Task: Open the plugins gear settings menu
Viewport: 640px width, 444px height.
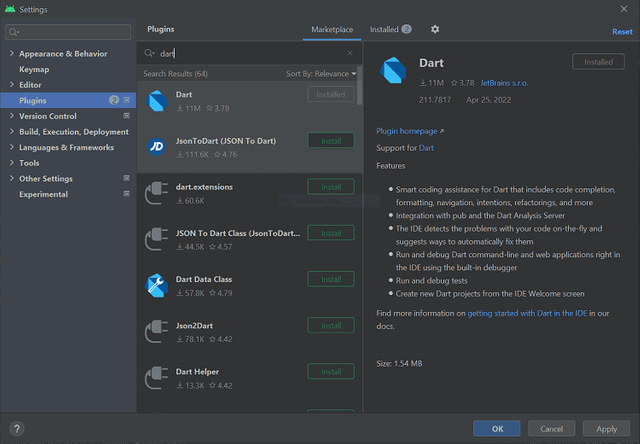Action: pyautogui.click(x=435, y=29)
